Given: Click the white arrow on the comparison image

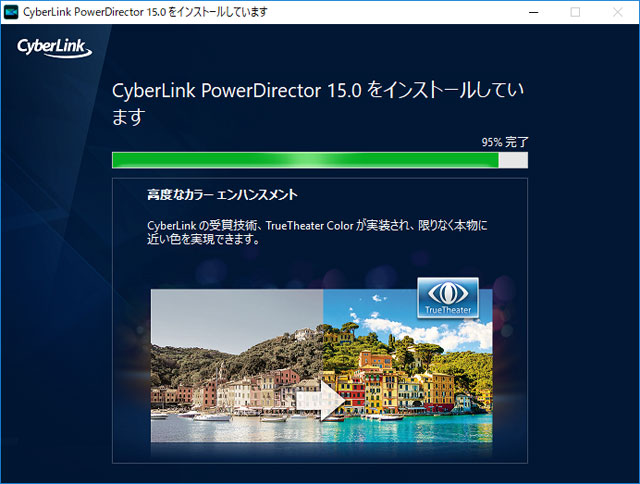Looking at the screenshot, I should pos(320,401).
